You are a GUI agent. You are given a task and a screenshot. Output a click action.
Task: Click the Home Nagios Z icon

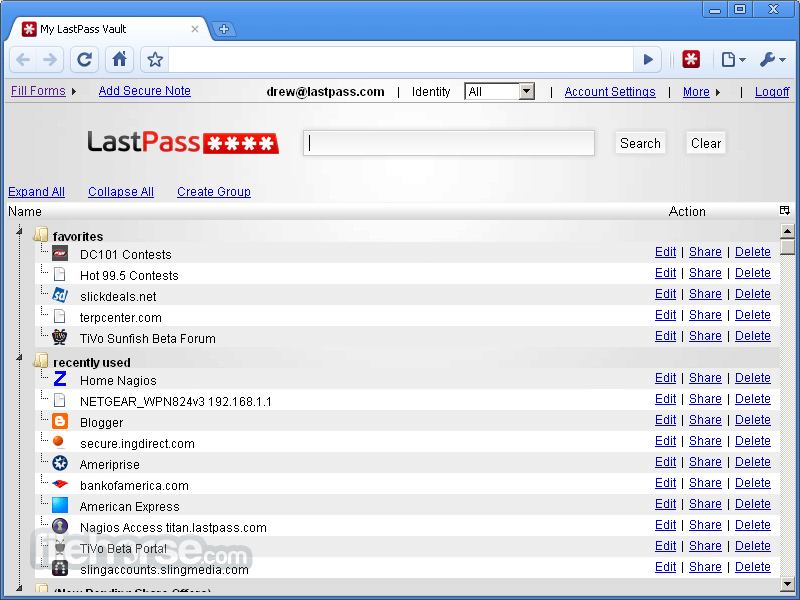coord(60,379)
